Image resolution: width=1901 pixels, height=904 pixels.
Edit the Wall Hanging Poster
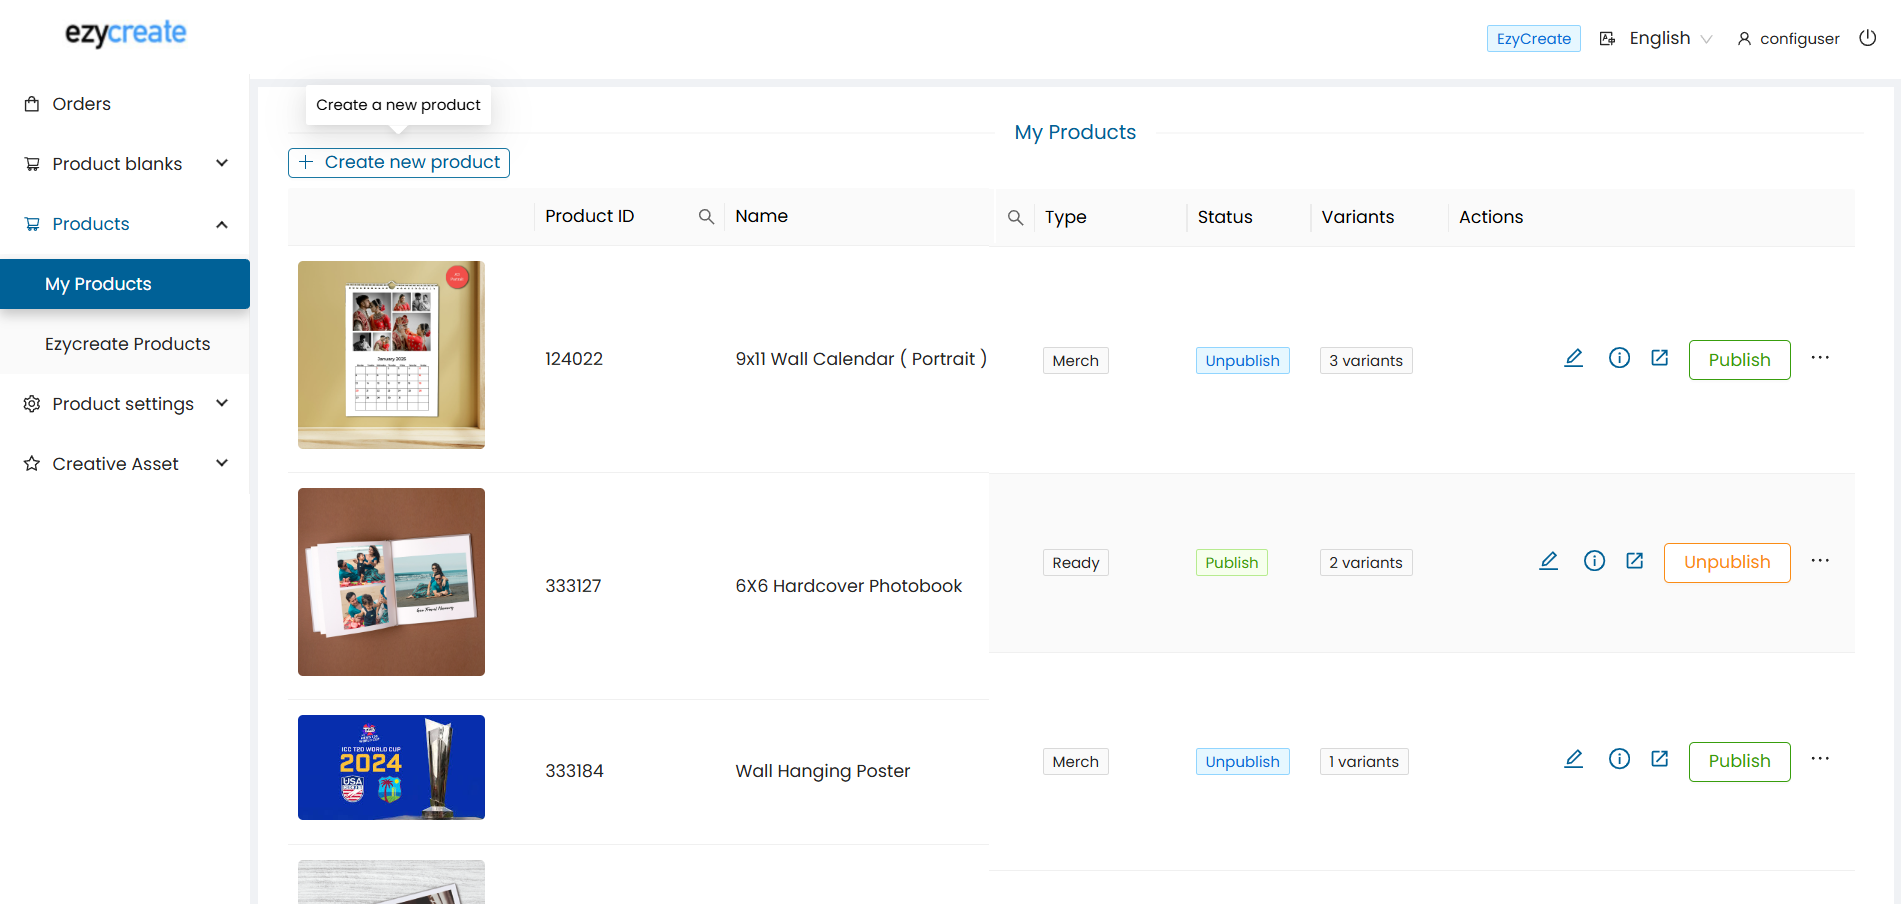pyautogui.click(x=1573, y=759)
